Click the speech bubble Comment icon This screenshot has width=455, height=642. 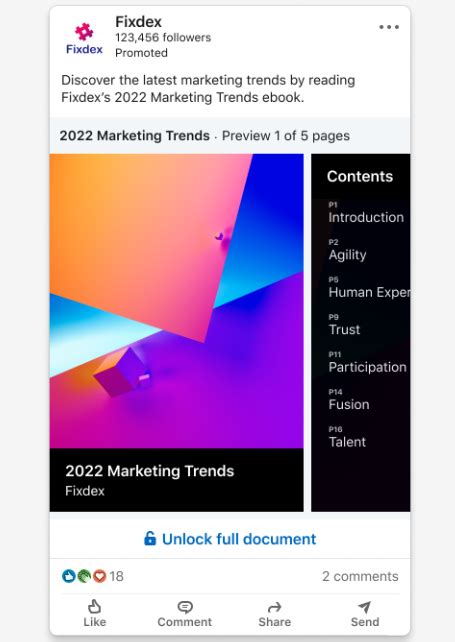click(185, 607)
